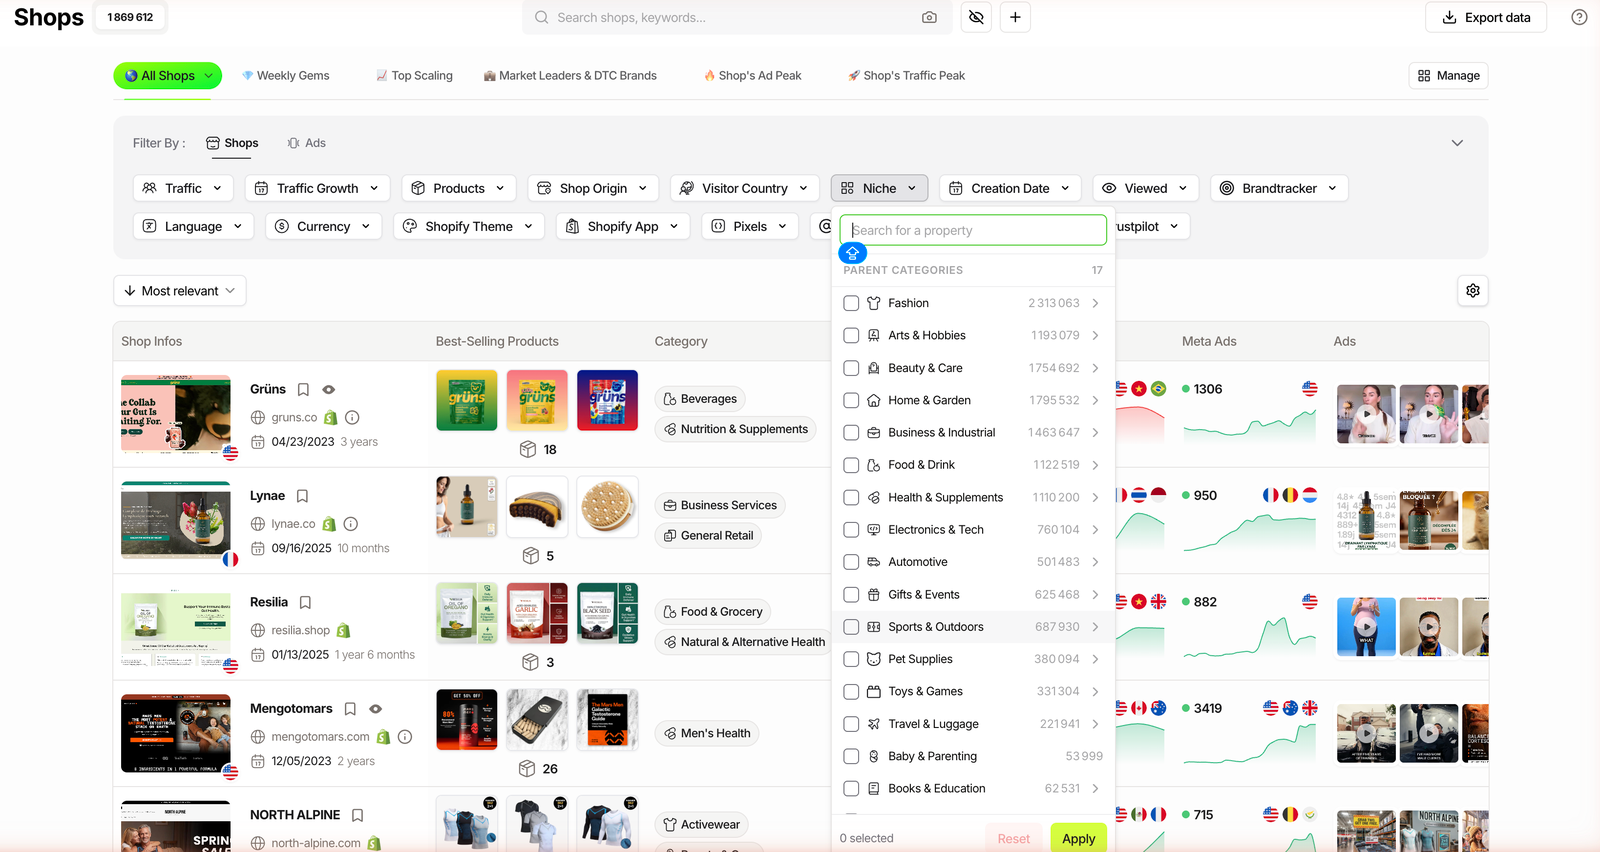The image size is (1600, 852).
Task: Bookmark the Grüns shop
Action: pos(303,390)
